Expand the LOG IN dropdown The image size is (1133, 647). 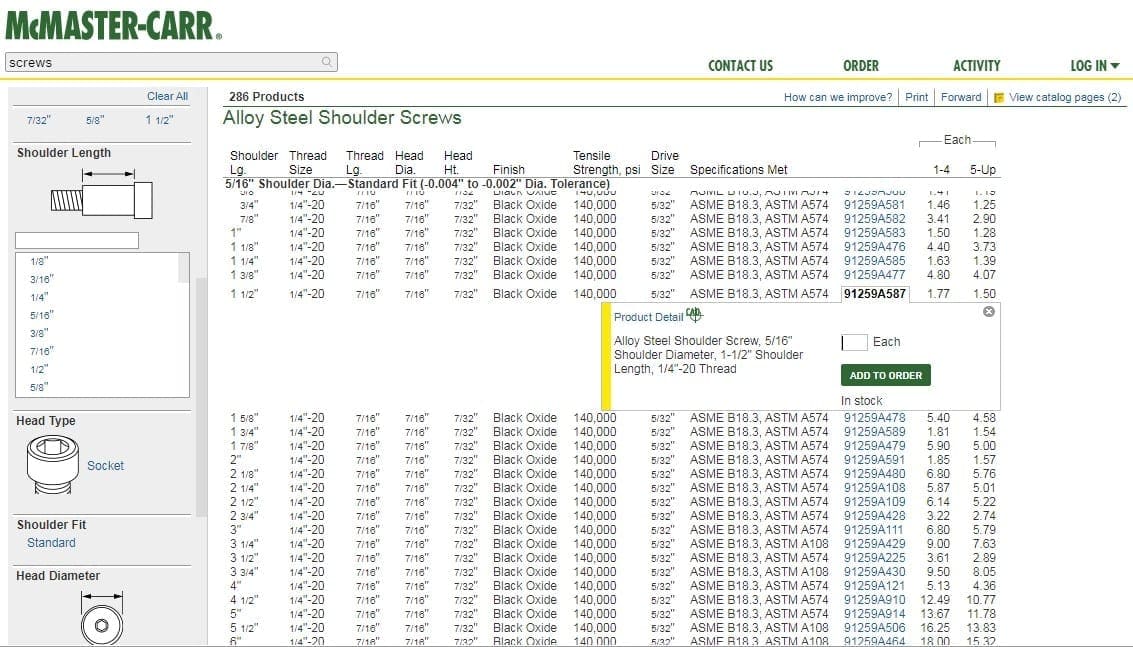point(1095,66)
